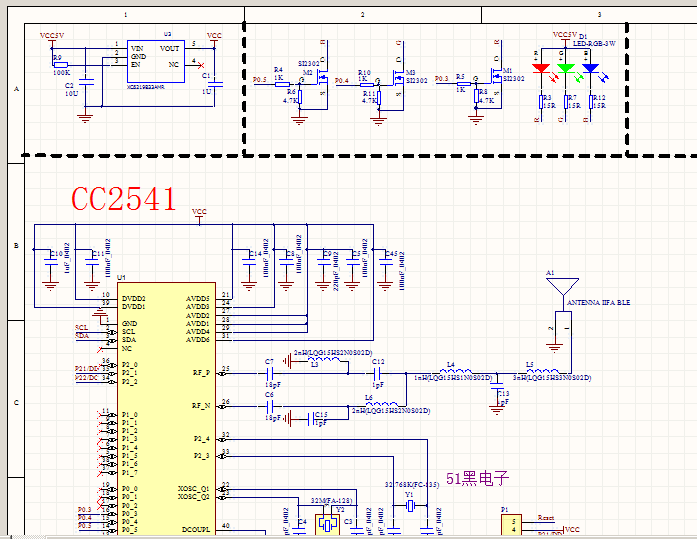Select decoupling capacitor C11 symbol
Image resolution: width=697 pixels, height=539 pixels.
tap(92, 262)
